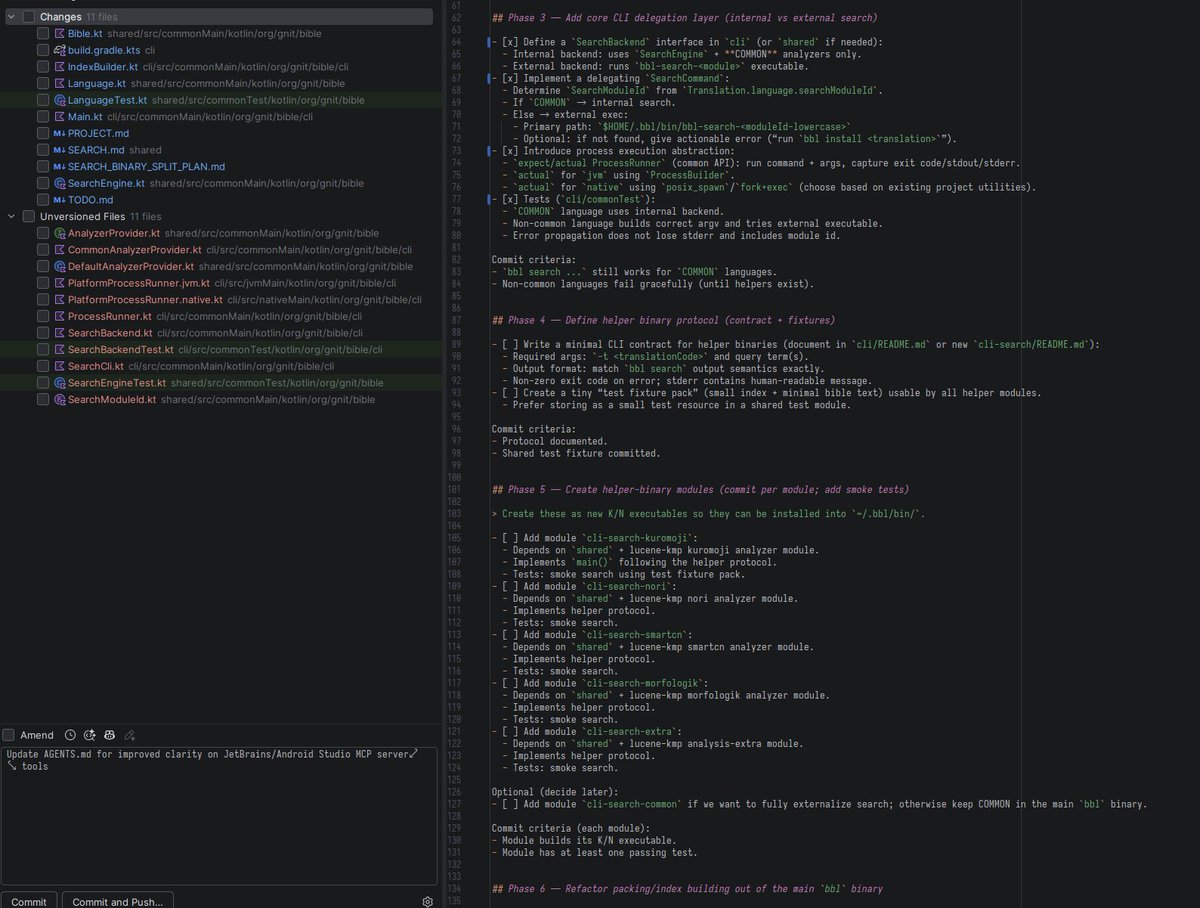This screenshot has width=1200, height=908.
Task: Click the Commit button
Action: pos(29,901)
